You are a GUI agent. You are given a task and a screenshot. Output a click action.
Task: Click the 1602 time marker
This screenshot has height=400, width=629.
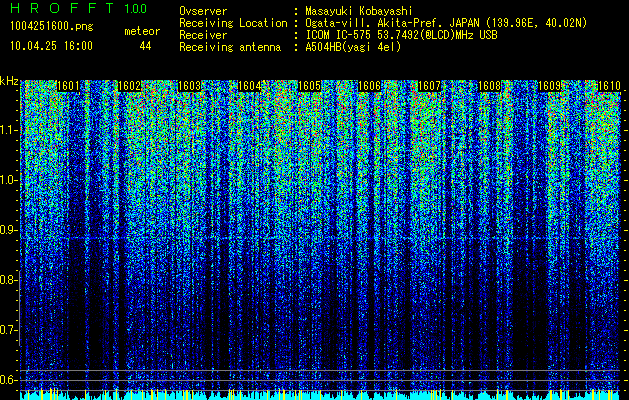click(129, 86)
